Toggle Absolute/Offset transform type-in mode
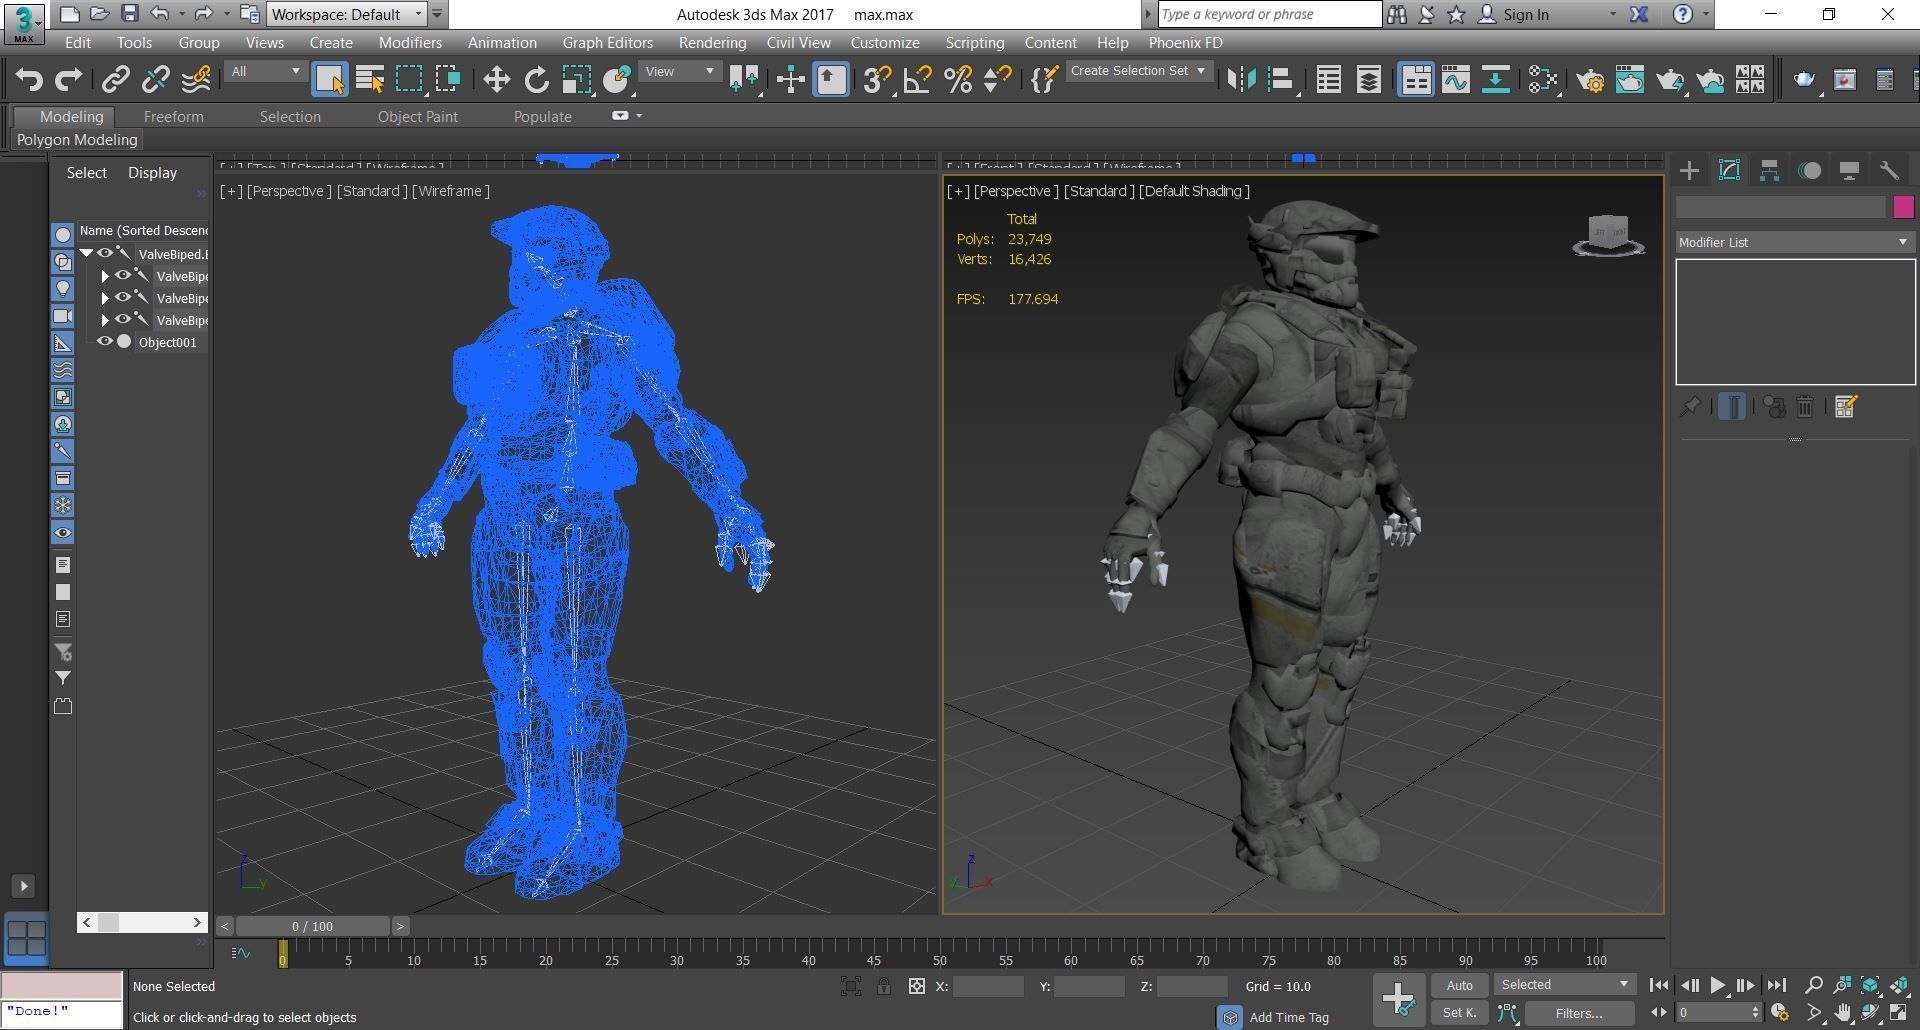1920x1030 pixels. pos(916,987)
